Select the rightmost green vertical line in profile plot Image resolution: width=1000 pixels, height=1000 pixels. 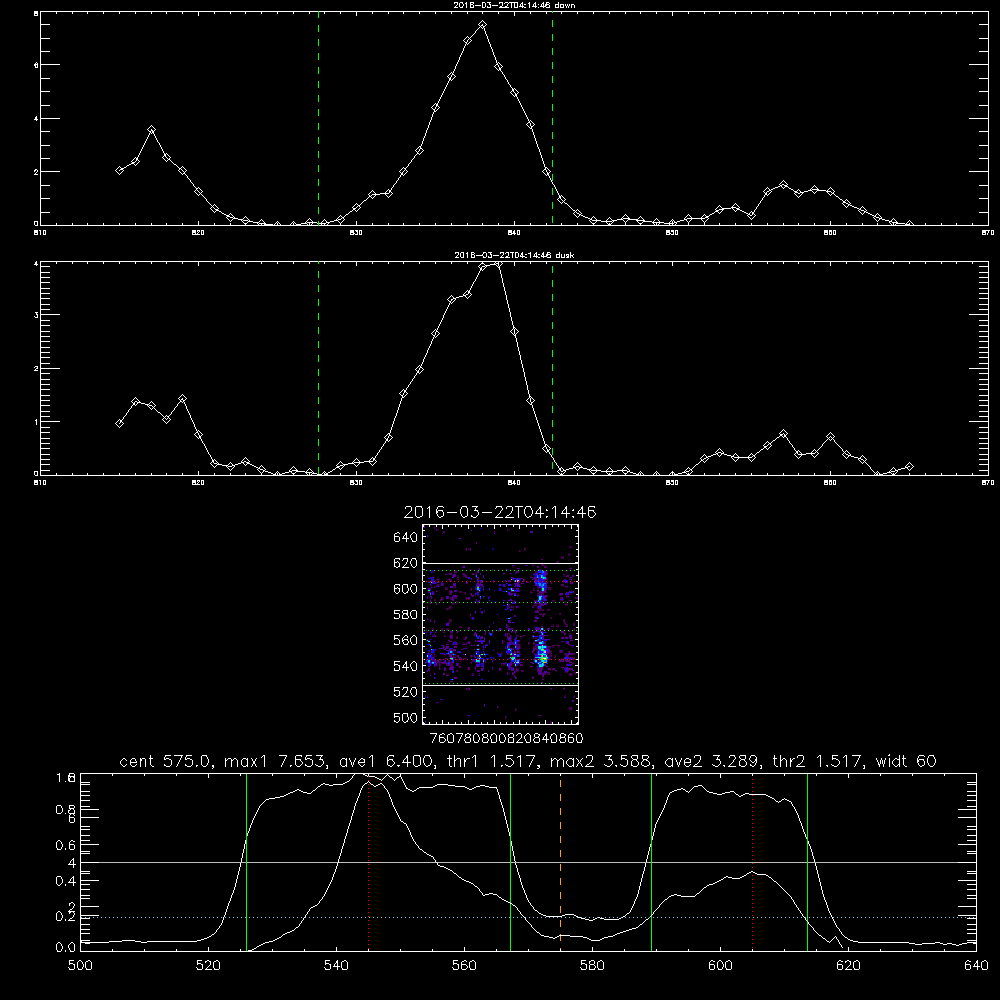tap(807, 862)
